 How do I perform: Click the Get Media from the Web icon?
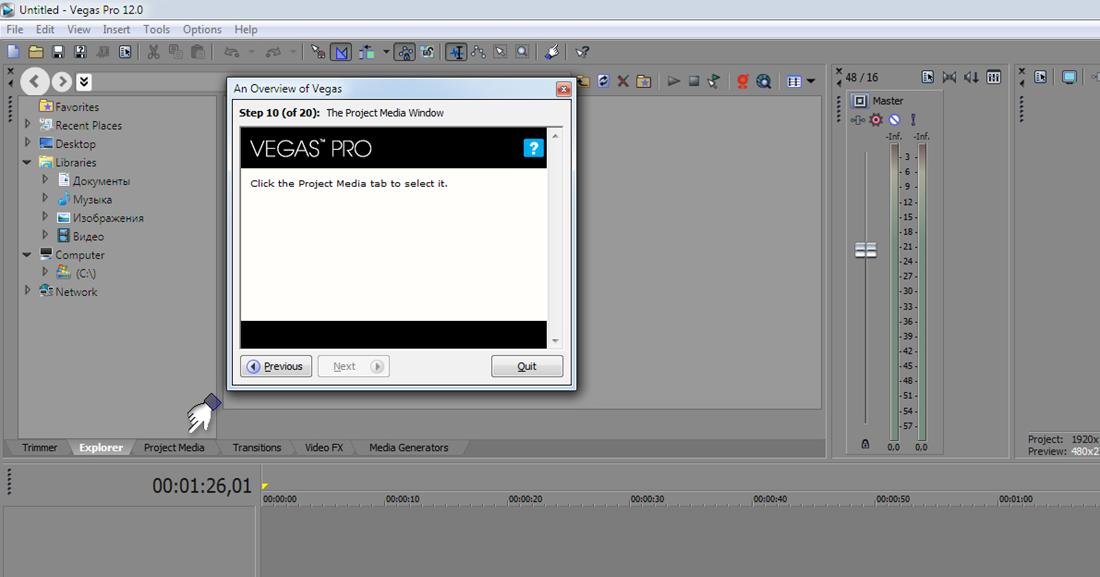coord(764,81)
